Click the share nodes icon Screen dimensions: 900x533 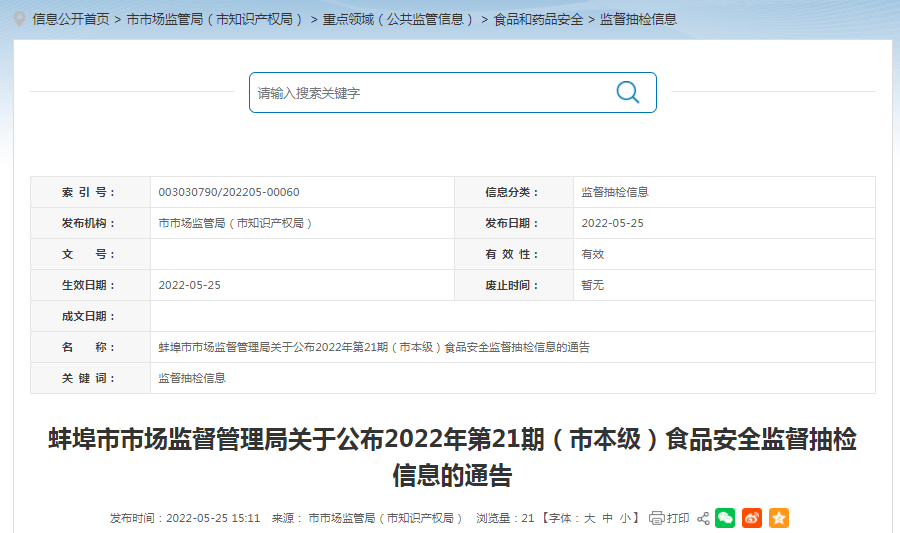(703, 519)
